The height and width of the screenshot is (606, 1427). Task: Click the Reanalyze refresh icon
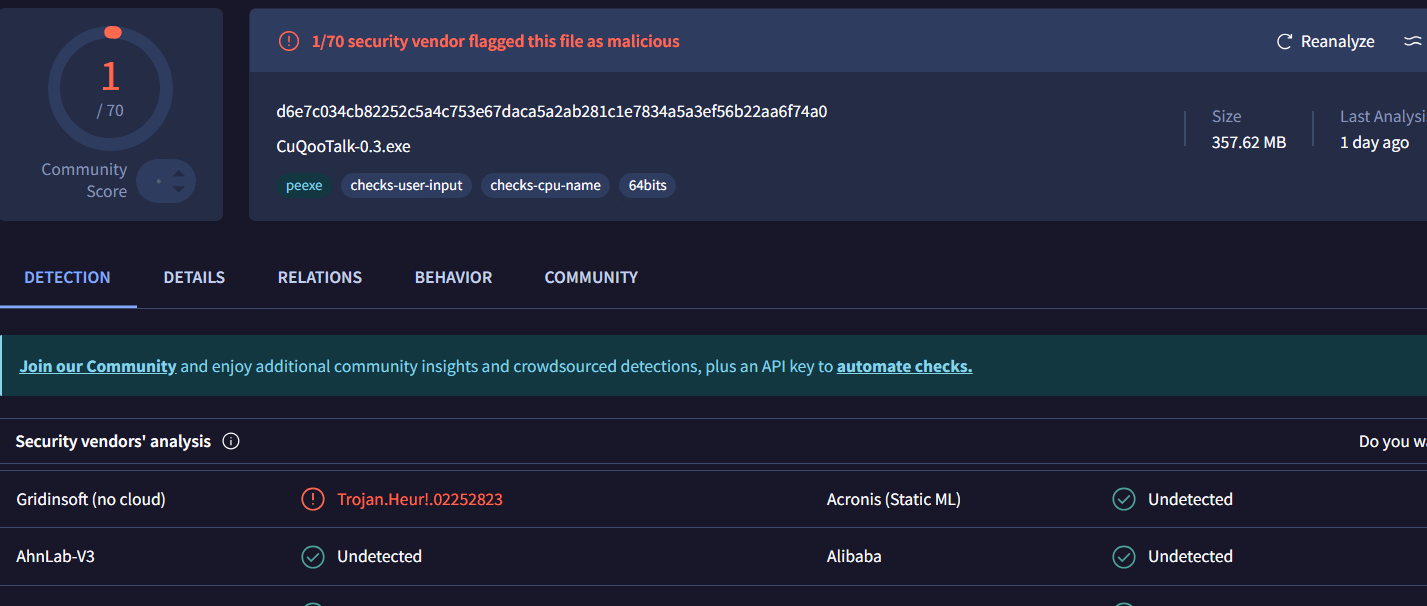click(x=1285, y=42)
